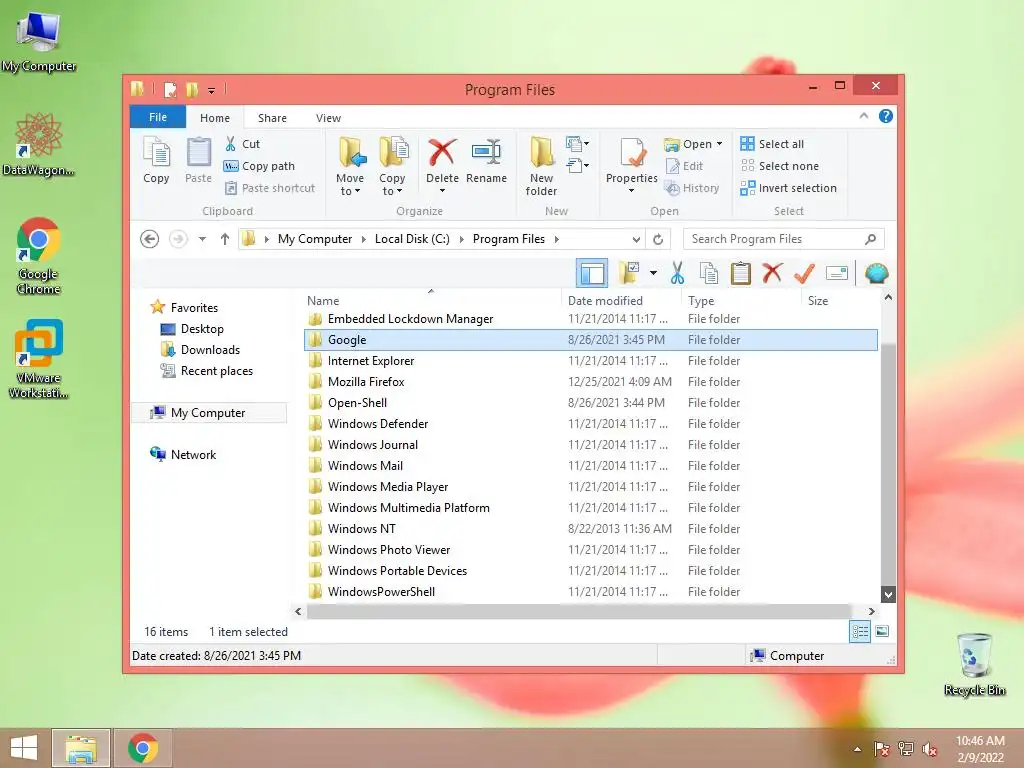Open the Easy access dropdown in the New group

[578, 166]
